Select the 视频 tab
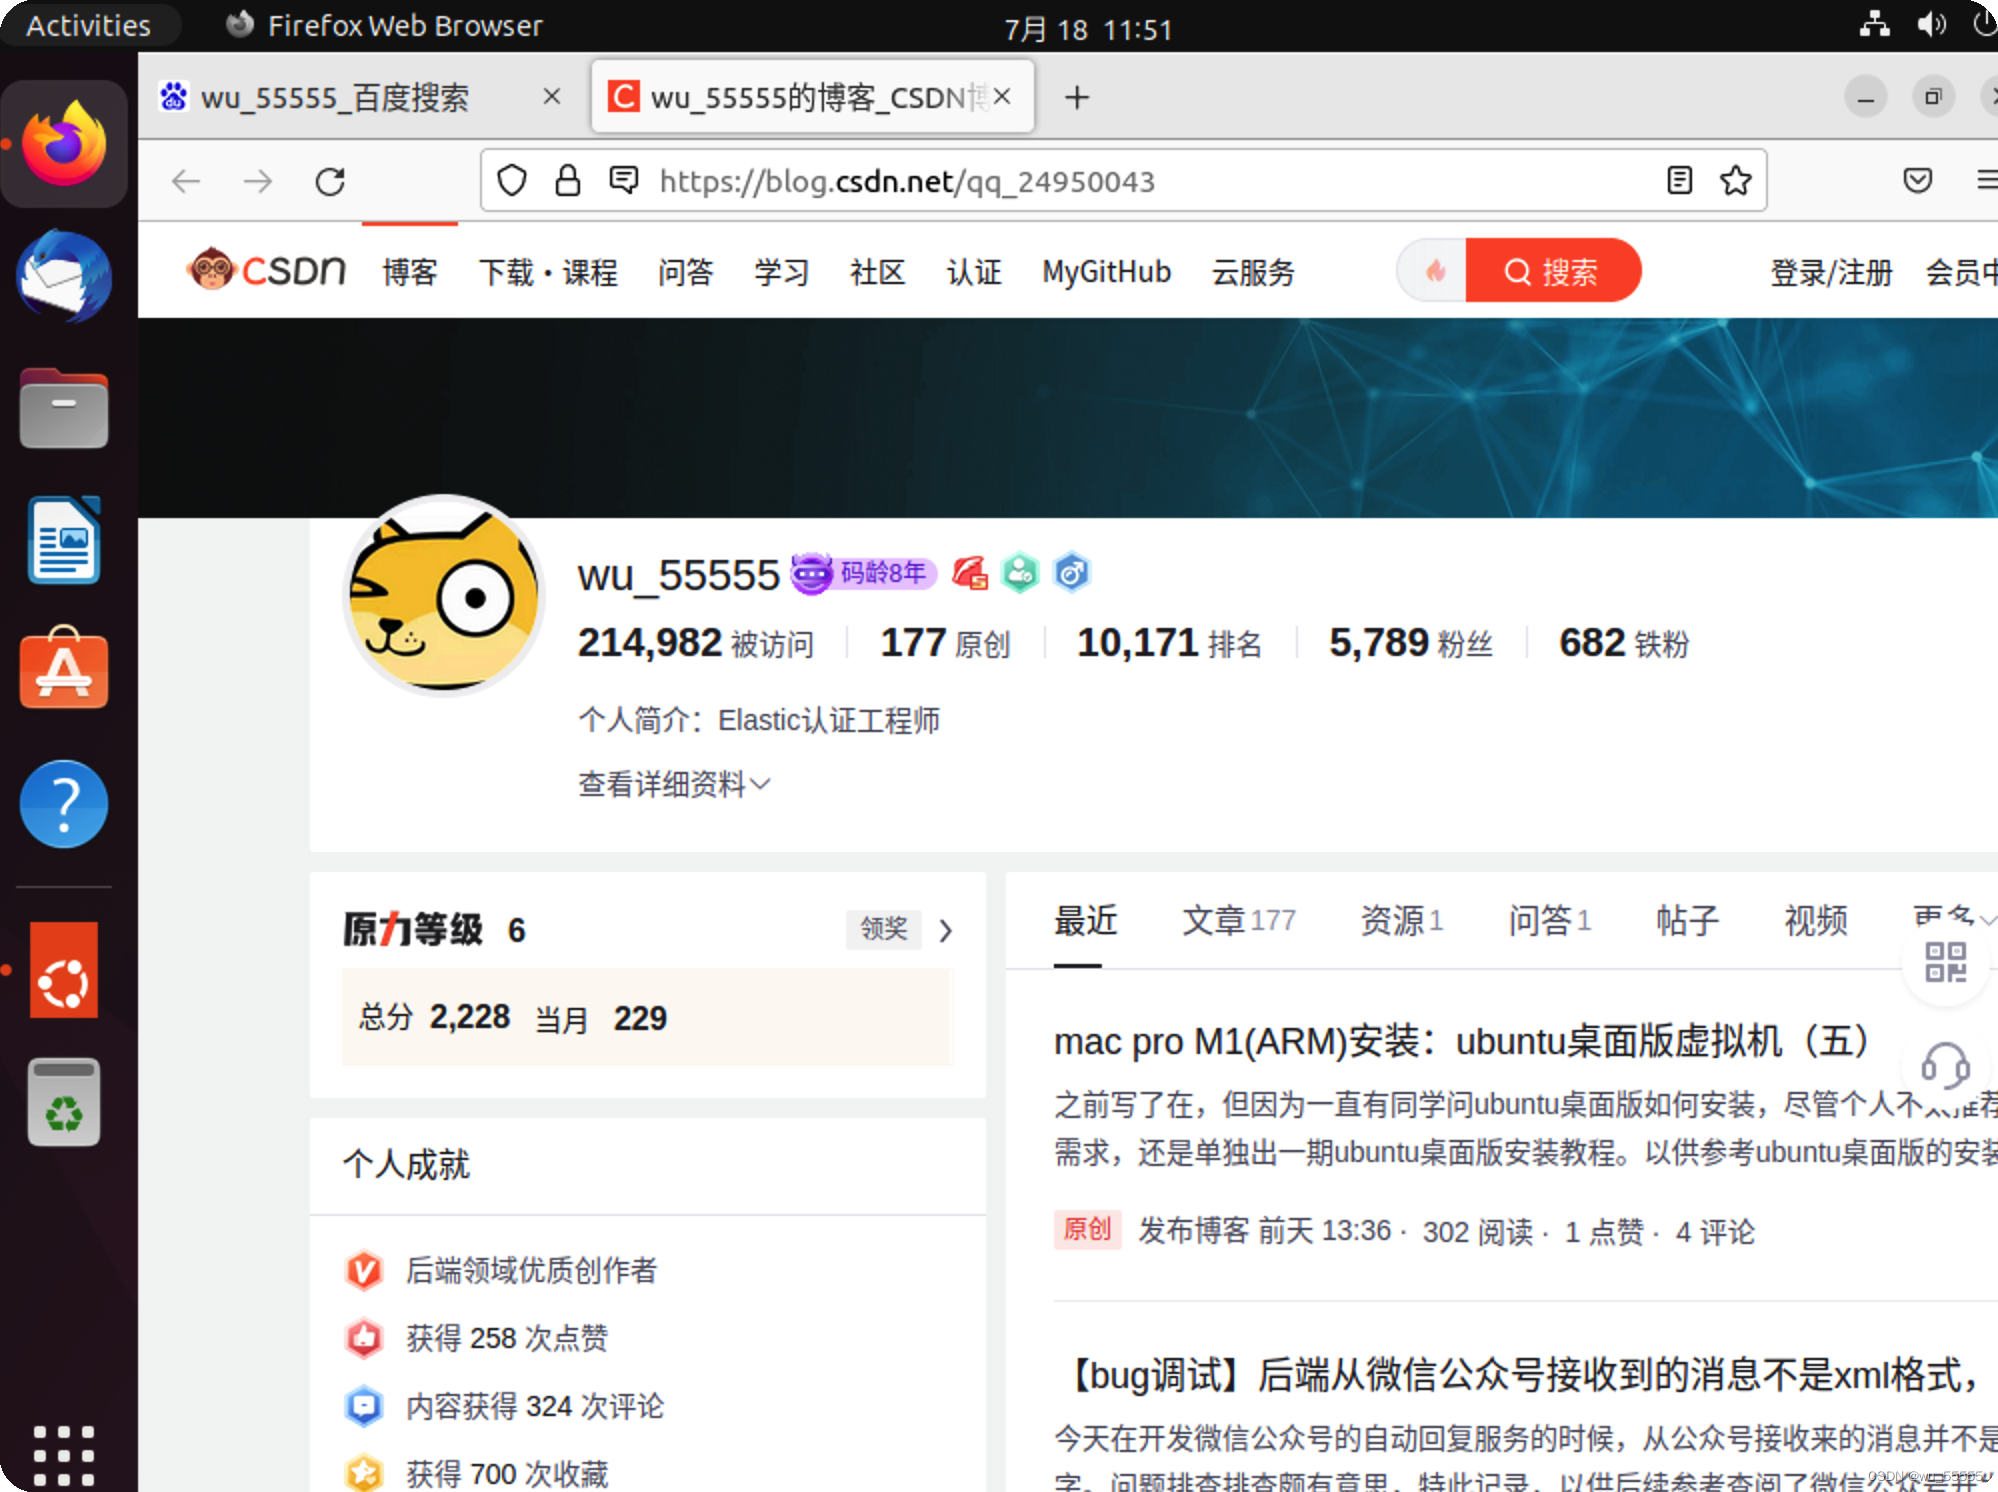The image size is (1998, 1492). tap(1816, 920)
